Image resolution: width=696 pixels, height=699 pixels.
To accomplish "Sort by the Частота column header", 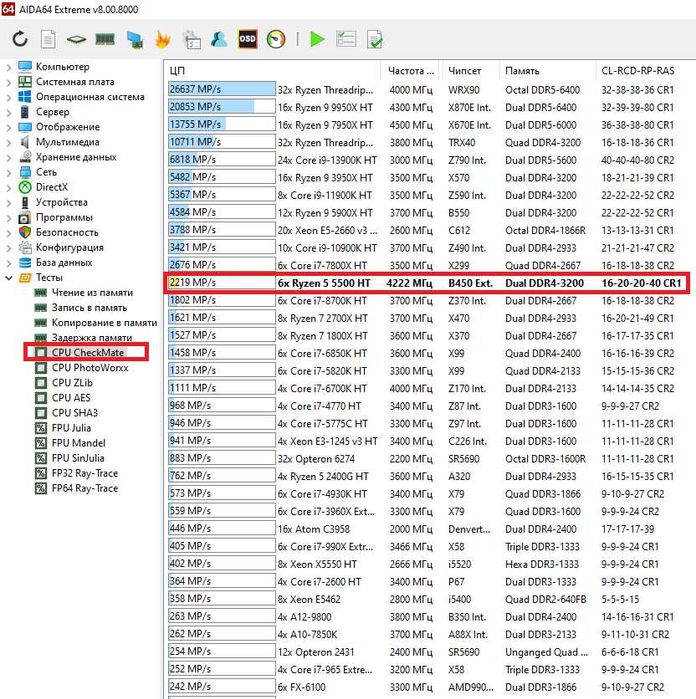I will [410, 71].
